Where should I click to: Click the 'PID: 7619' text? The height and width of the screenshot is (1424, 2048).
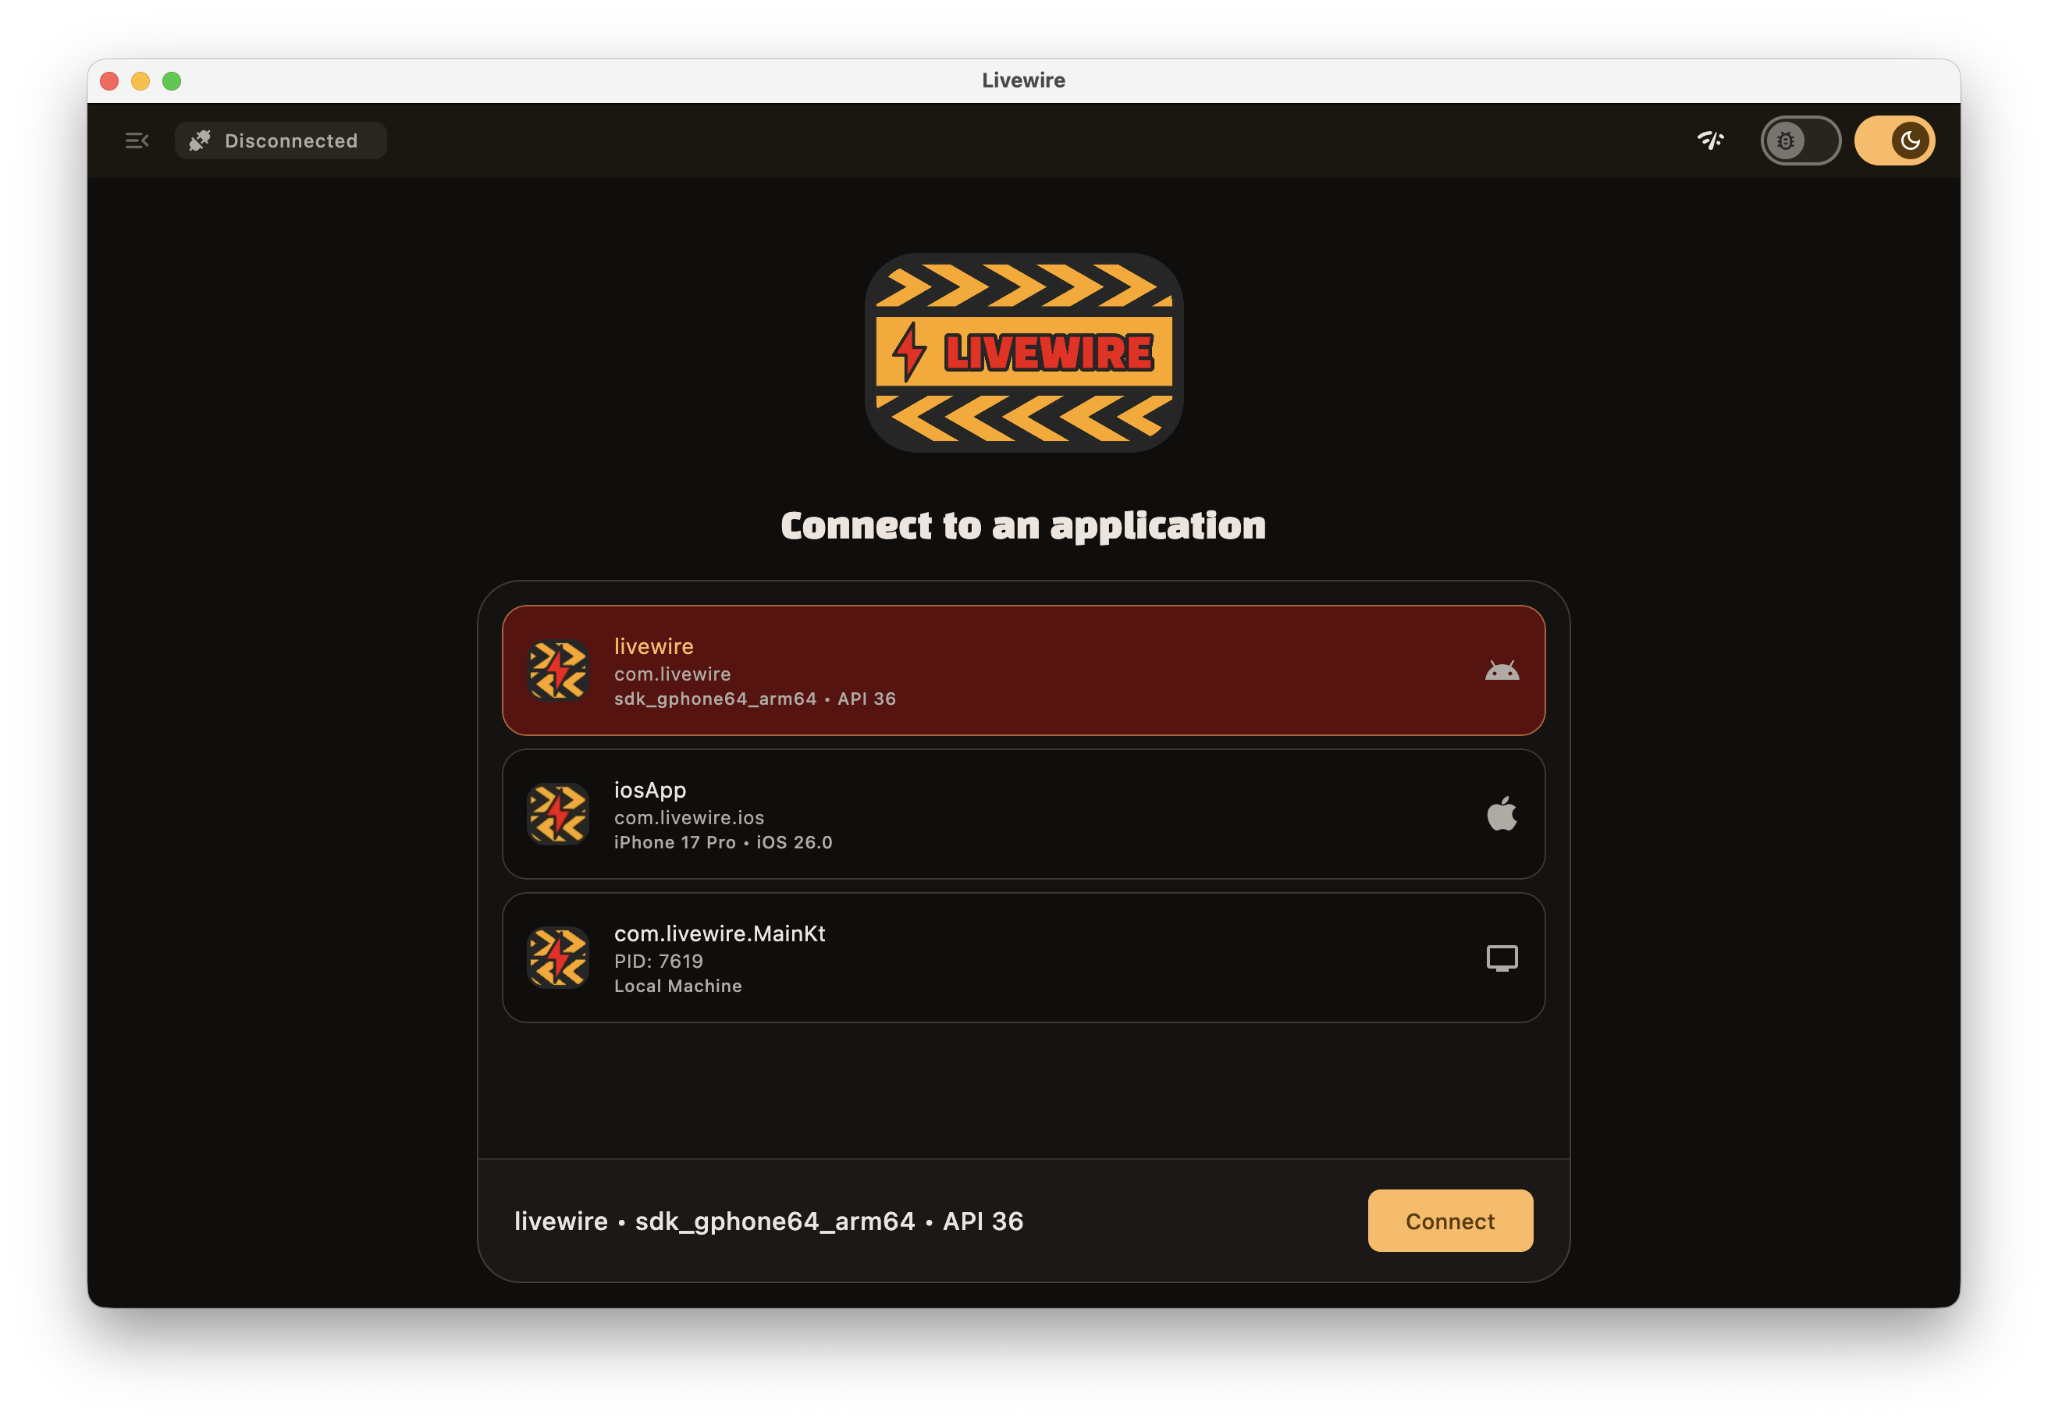tap(659, 962)
